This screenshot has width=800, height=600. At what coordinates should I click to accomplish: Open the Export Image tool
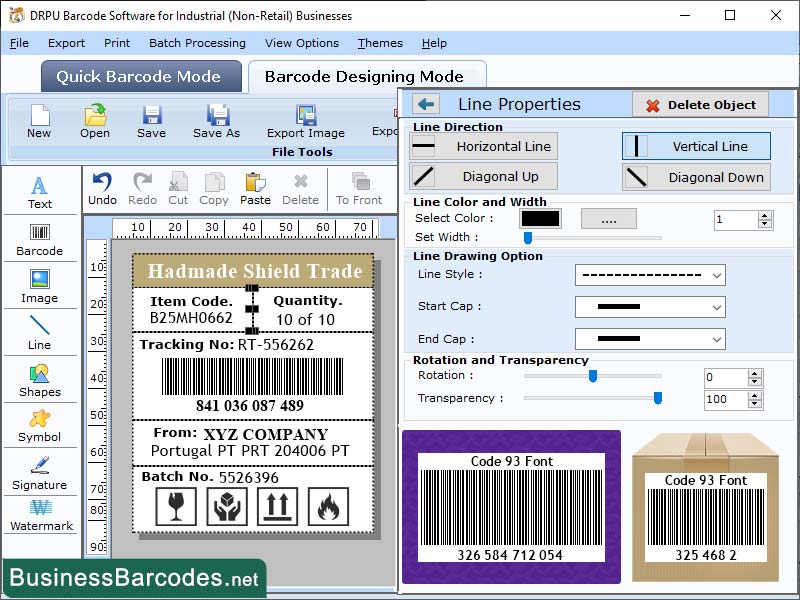305,122
